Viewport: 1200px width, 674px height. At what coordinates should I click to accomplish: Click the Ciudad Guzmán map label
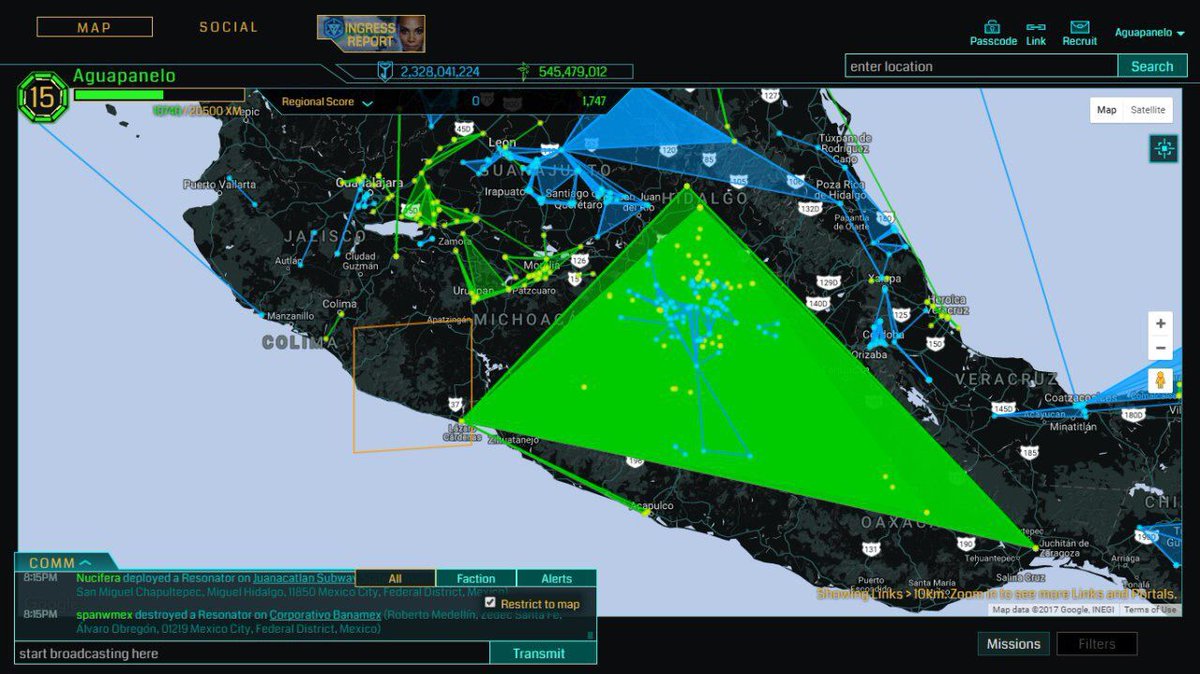pyautogui.click(x=360, y=261)
